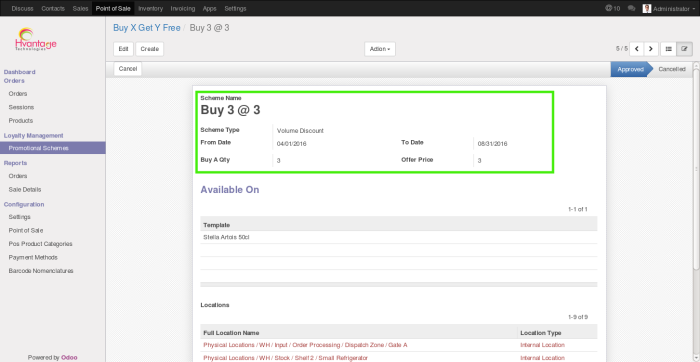Image resolution: width=700 pixels, height=362 pixels.
Task: Open Point of Sale under Configuration
Action: [x=26, y=230]
